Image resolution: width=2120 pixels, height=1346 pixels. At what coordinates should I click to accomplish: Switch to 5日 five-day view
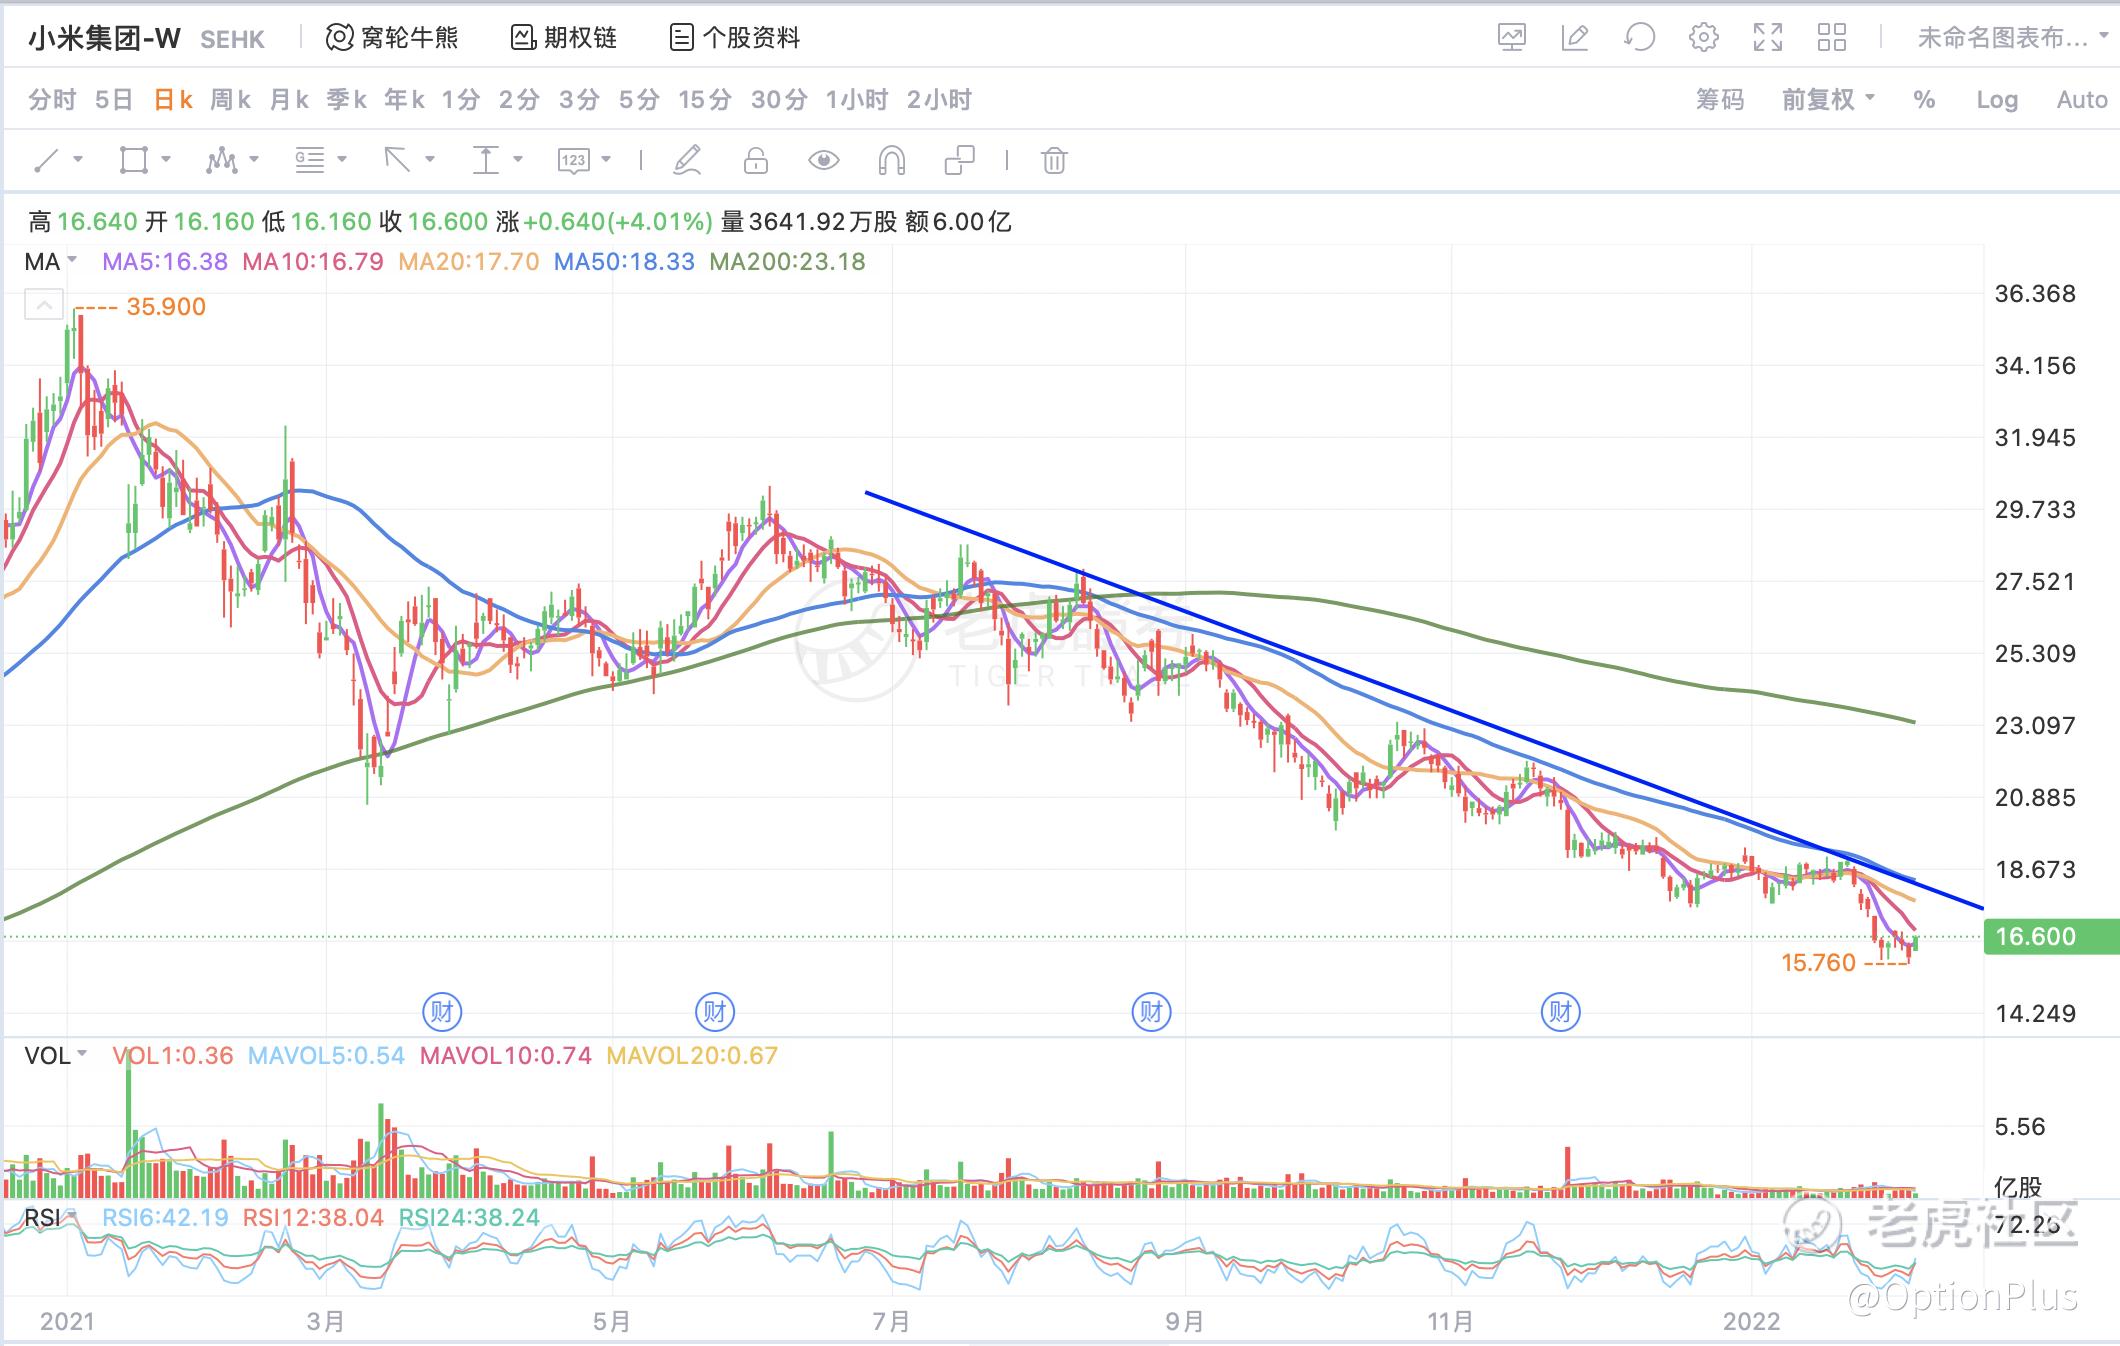114,99
